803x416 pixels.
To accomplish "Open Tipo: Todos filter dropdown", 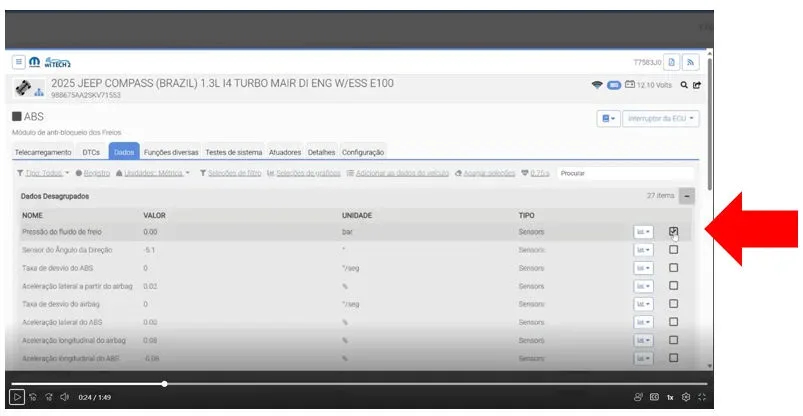I will pos(43,173).
